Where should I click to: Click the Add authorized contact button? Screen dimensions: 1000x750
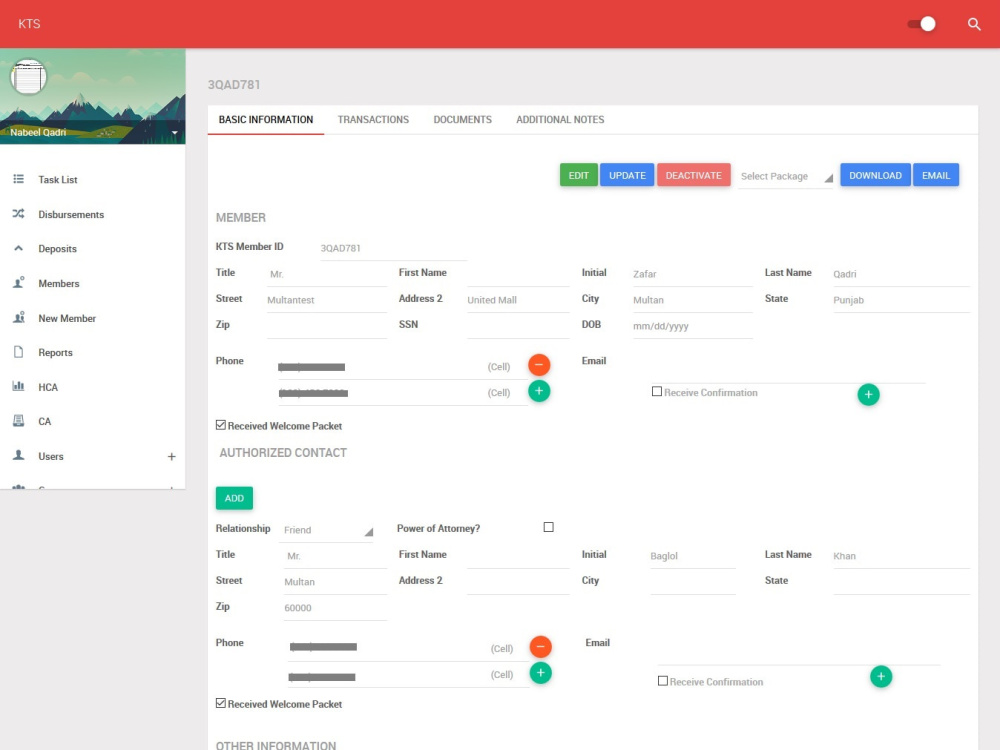click(x=234, y=498)
